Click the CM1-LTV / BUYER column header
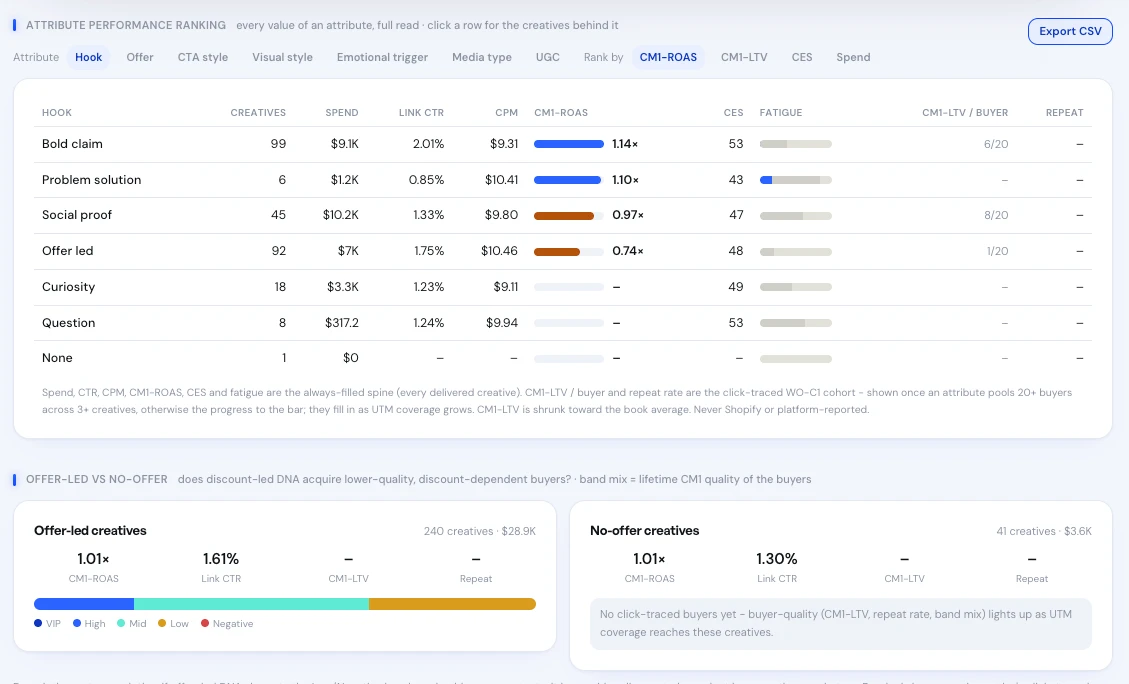The width and height of the screenshot is (1129, 684). (965, 112)
